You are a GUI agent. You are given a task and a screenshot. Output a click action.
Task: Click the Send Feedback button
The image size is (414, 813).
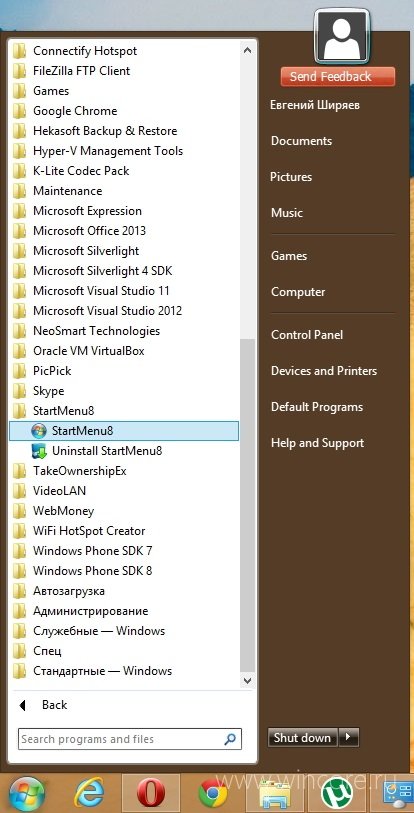[x=338, y=77]
